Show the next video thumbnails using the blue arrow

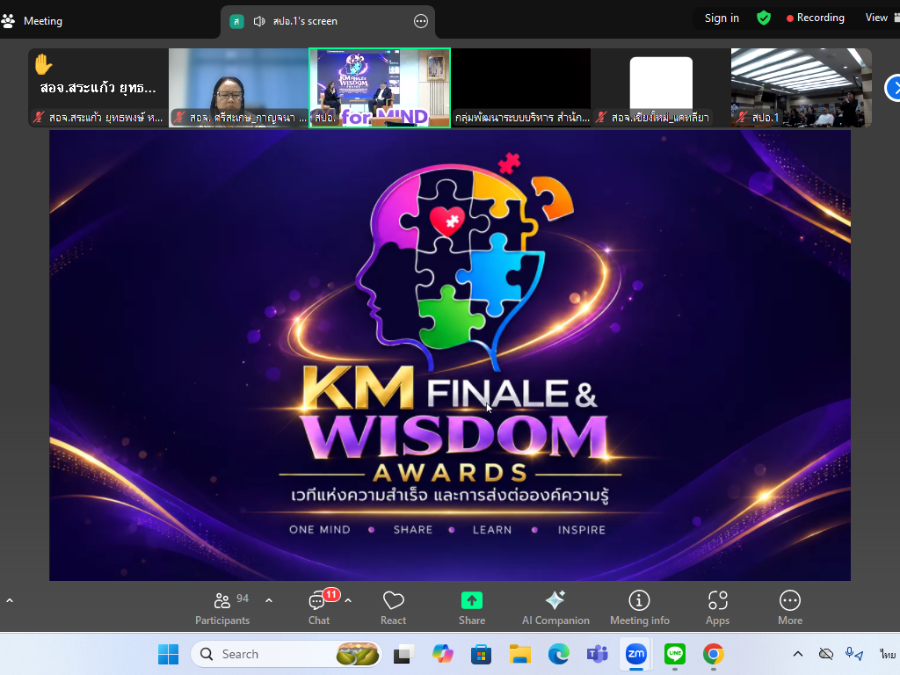click(893, 88)
